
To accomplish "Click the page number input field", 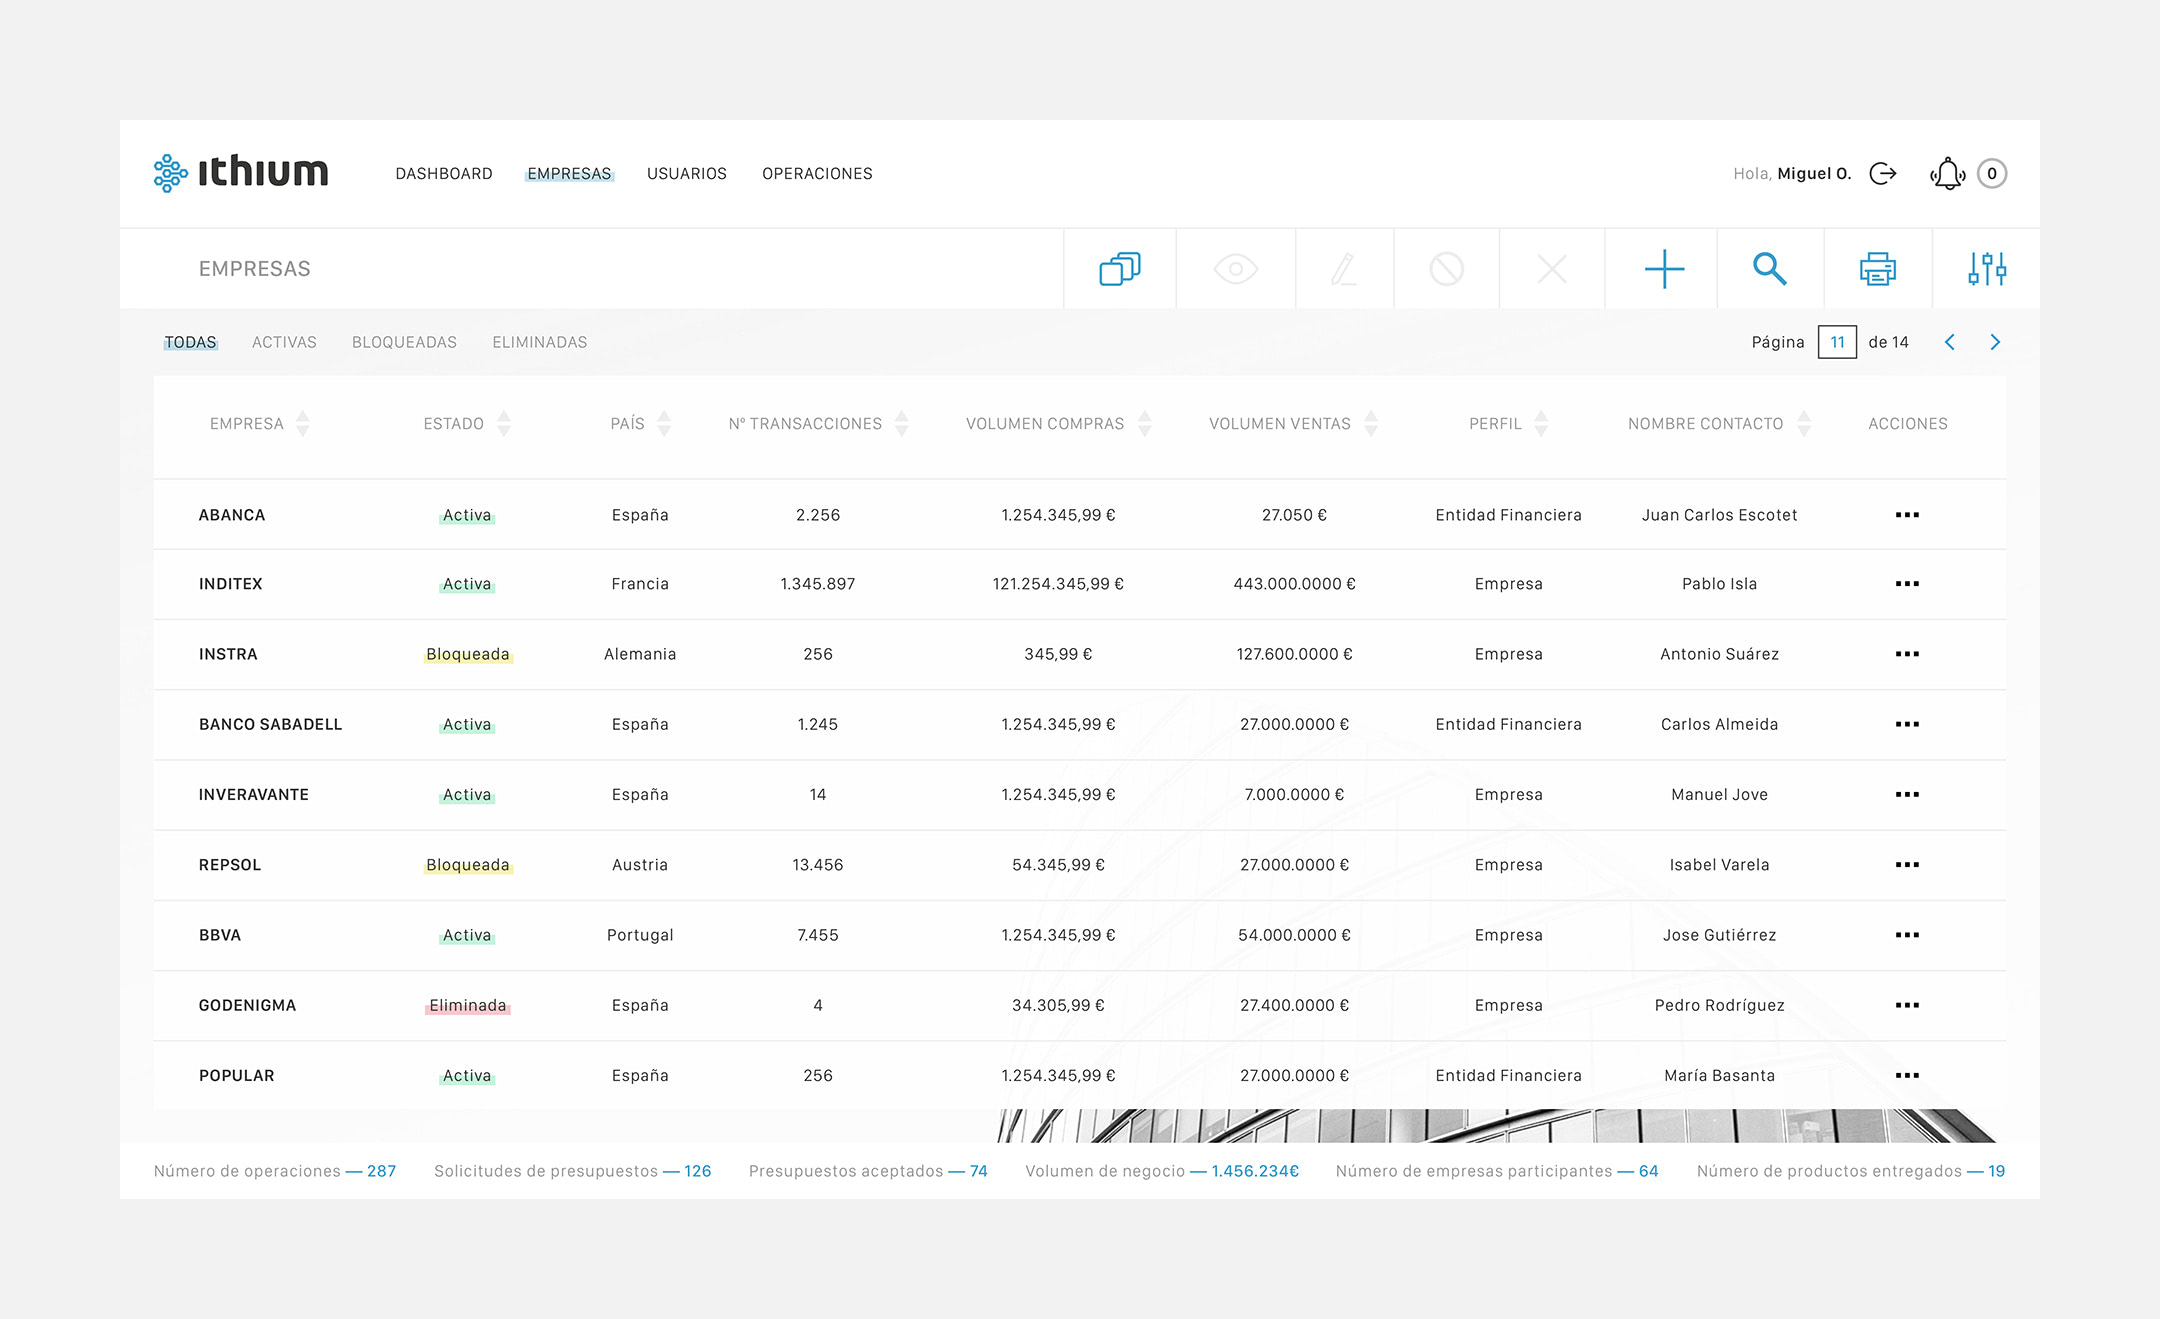I will (1837, 342).
